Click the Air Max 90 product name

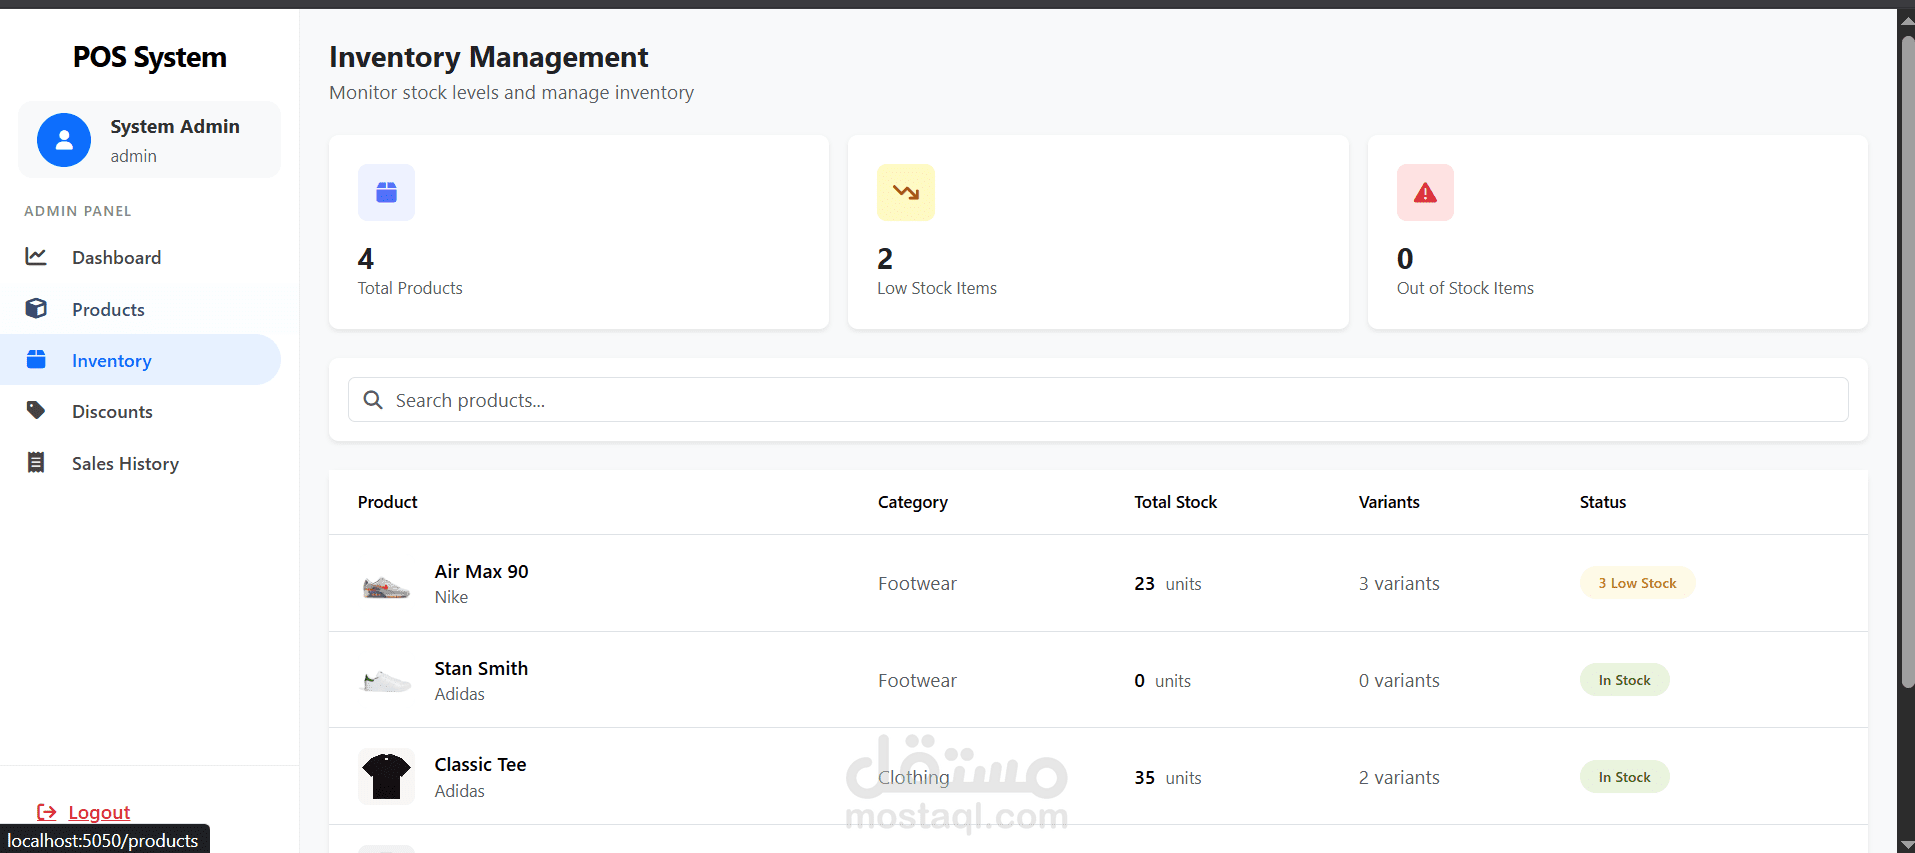(482, 571)
